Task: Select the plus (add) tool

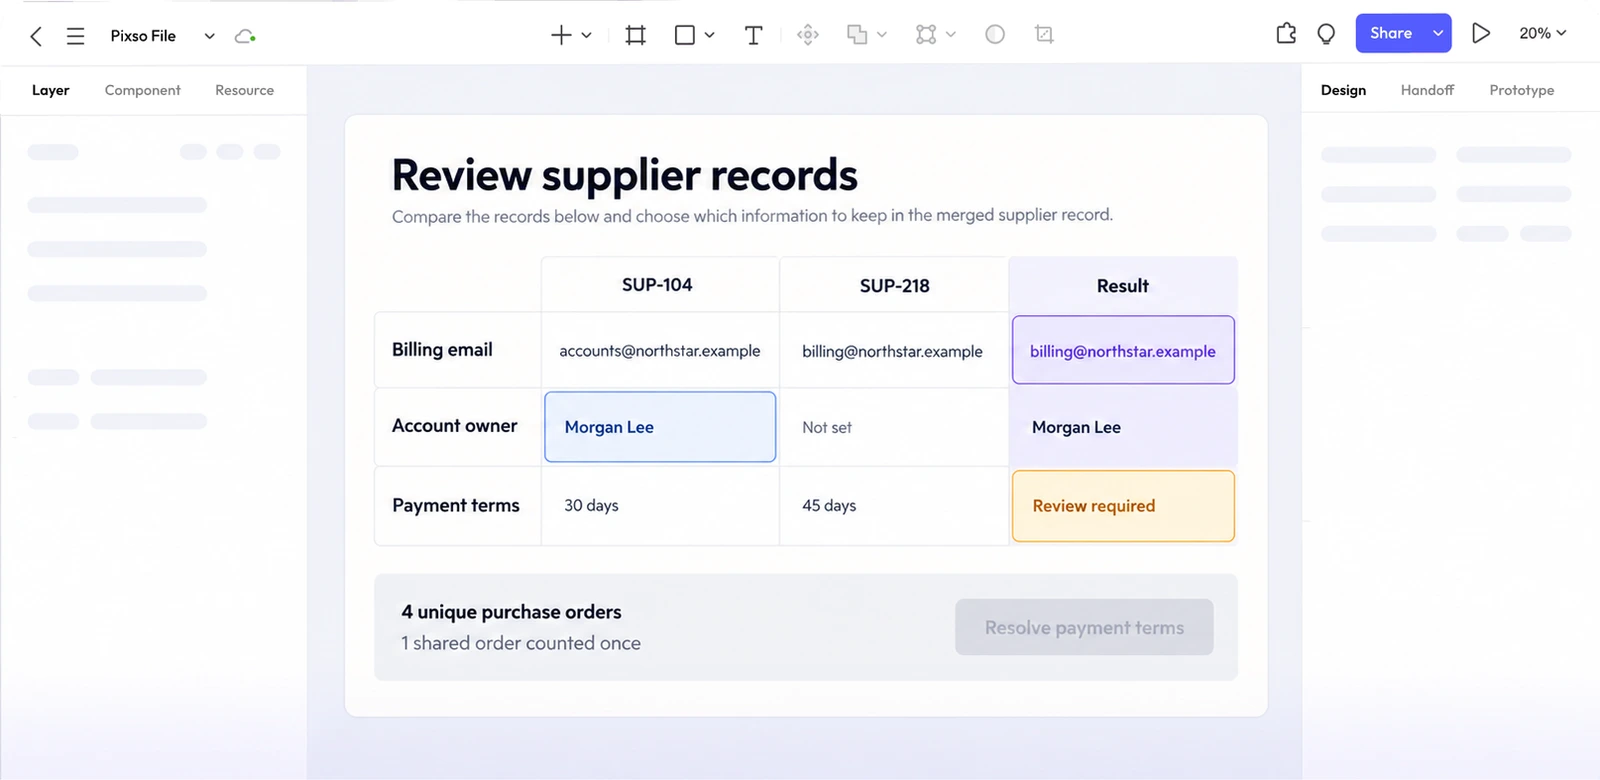Action: click(561, 35)
